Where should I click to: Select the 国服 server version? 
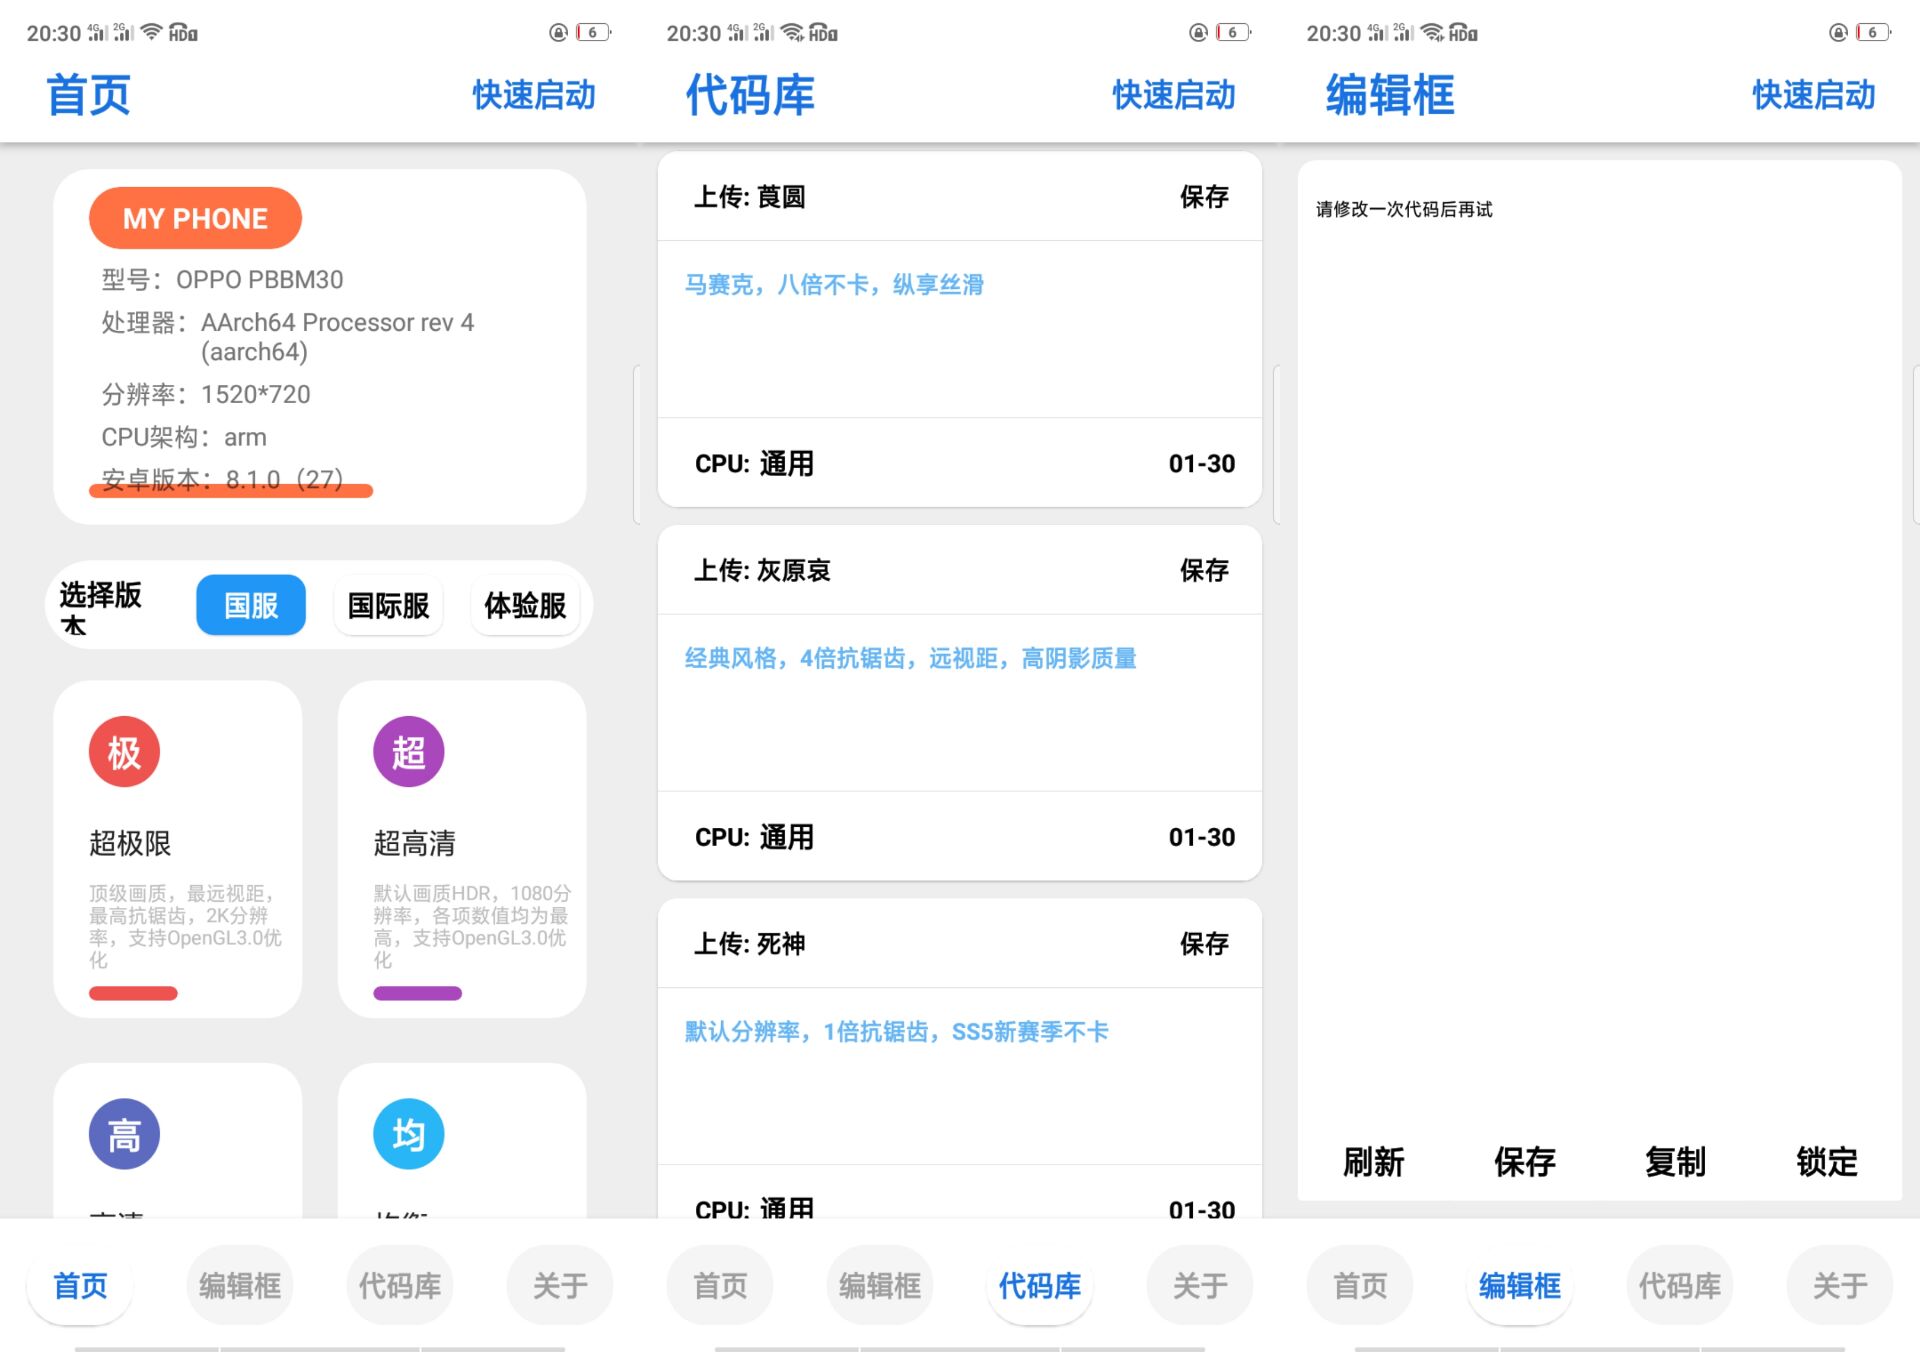click(250, 604)
